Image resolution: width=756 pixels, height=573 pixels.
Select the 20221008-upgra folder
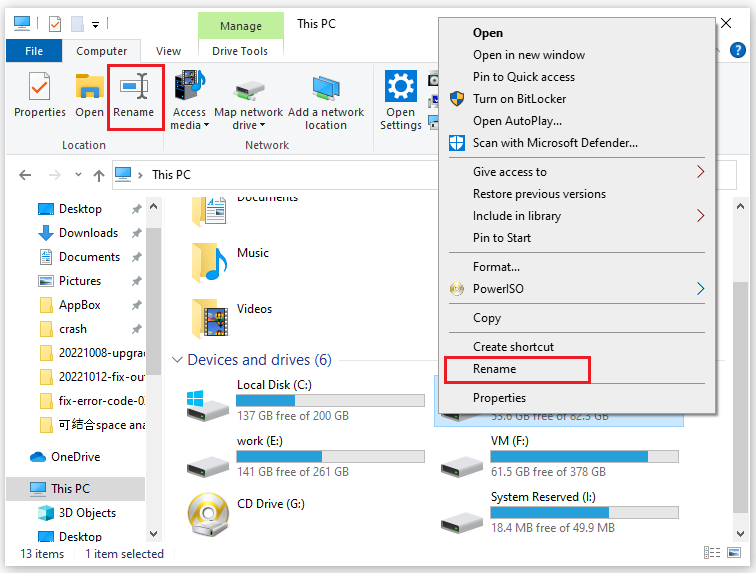tap(92, 353)
